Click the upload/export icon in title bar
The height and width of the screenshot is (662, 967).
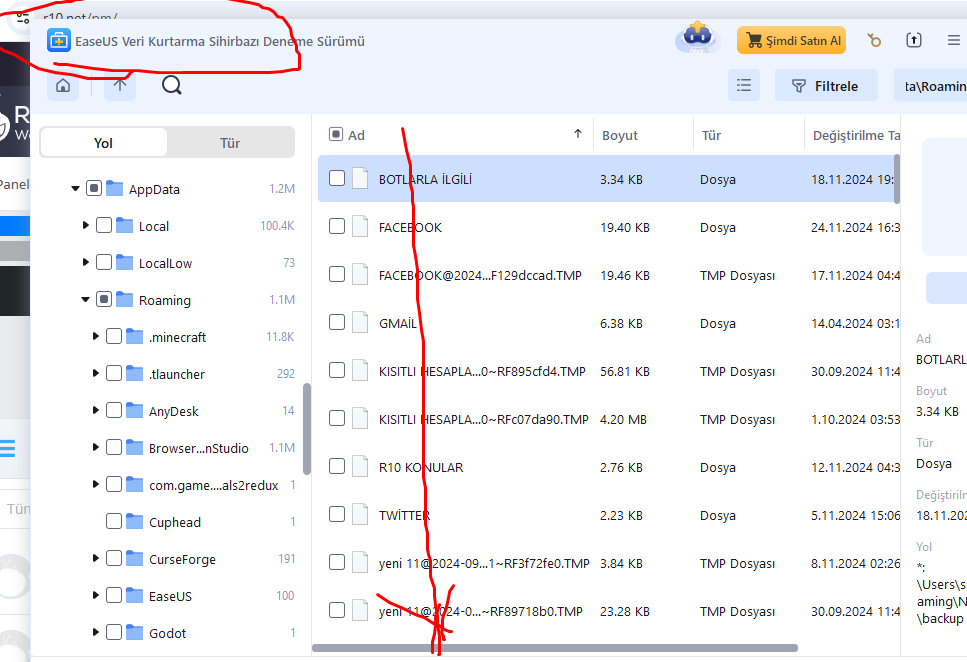[x=913, y=40]
